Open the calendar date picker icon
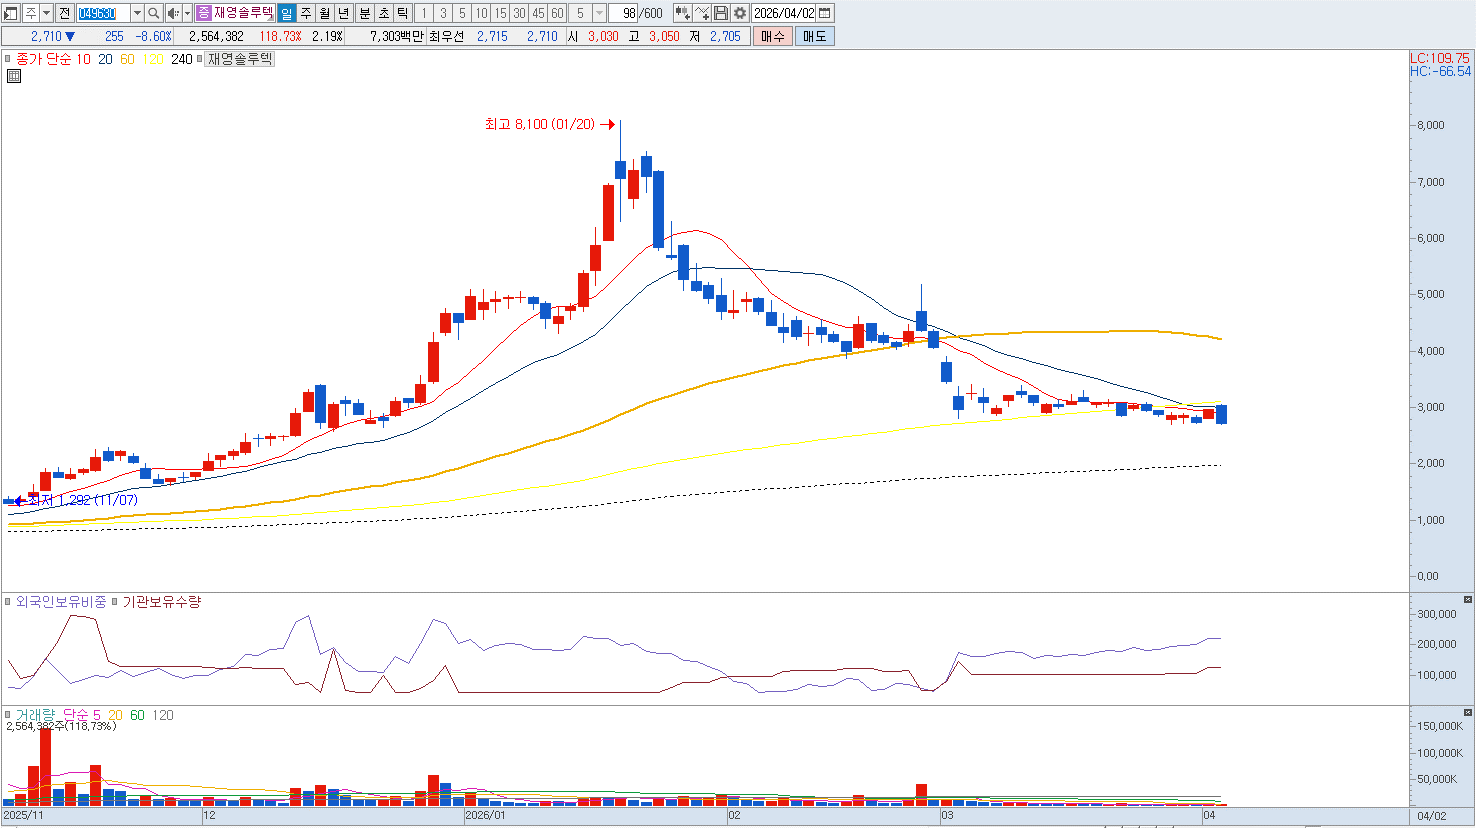This screenshot has width=1476, height=828. point(825,13)
